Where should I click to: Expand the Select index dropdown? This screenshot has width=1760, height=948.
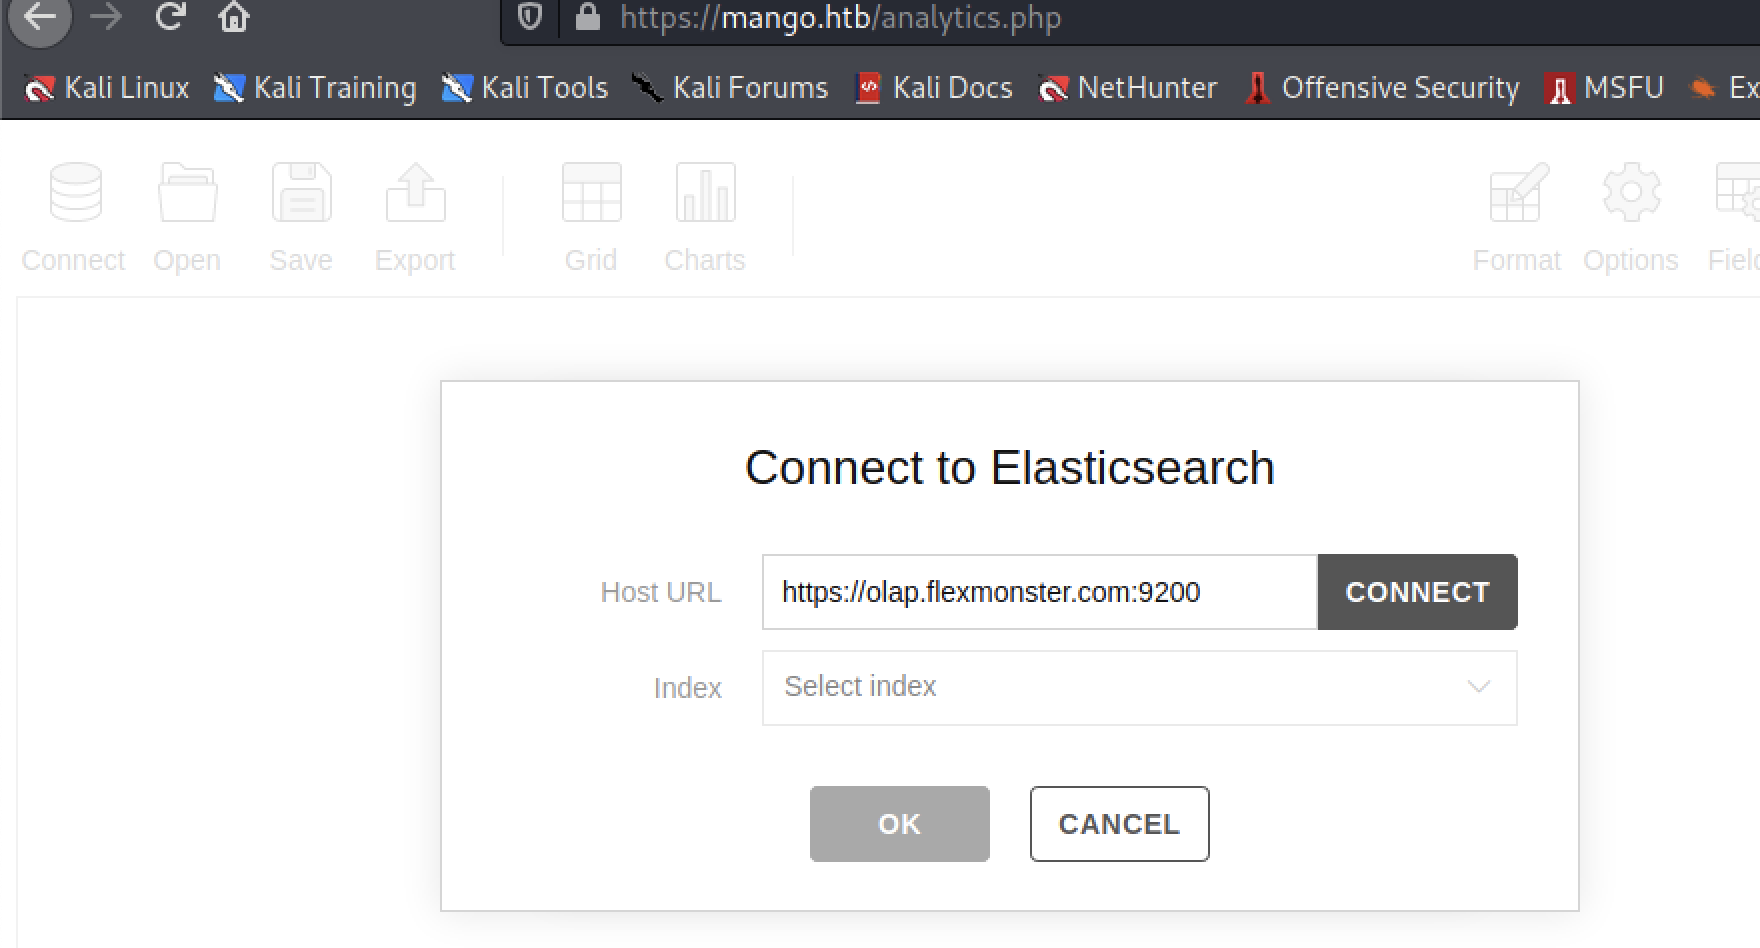(x=1139, y=688)
